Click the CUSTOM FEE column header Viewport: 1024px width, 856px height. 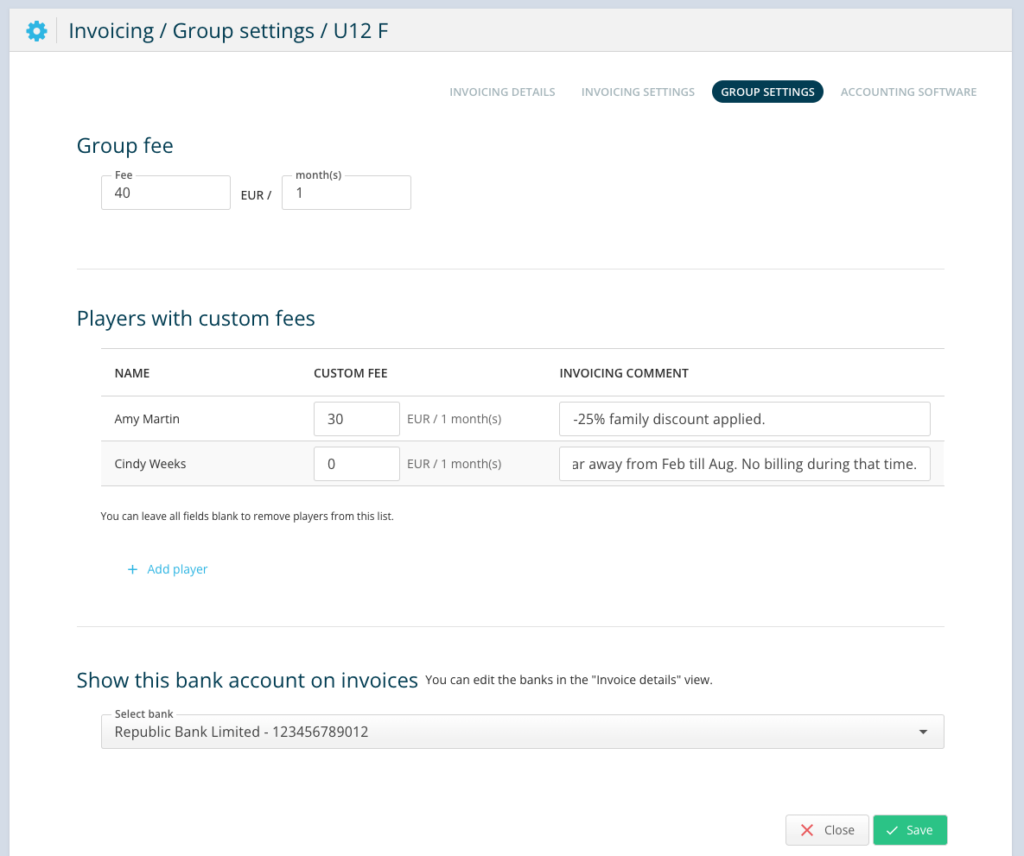(350, 373)
